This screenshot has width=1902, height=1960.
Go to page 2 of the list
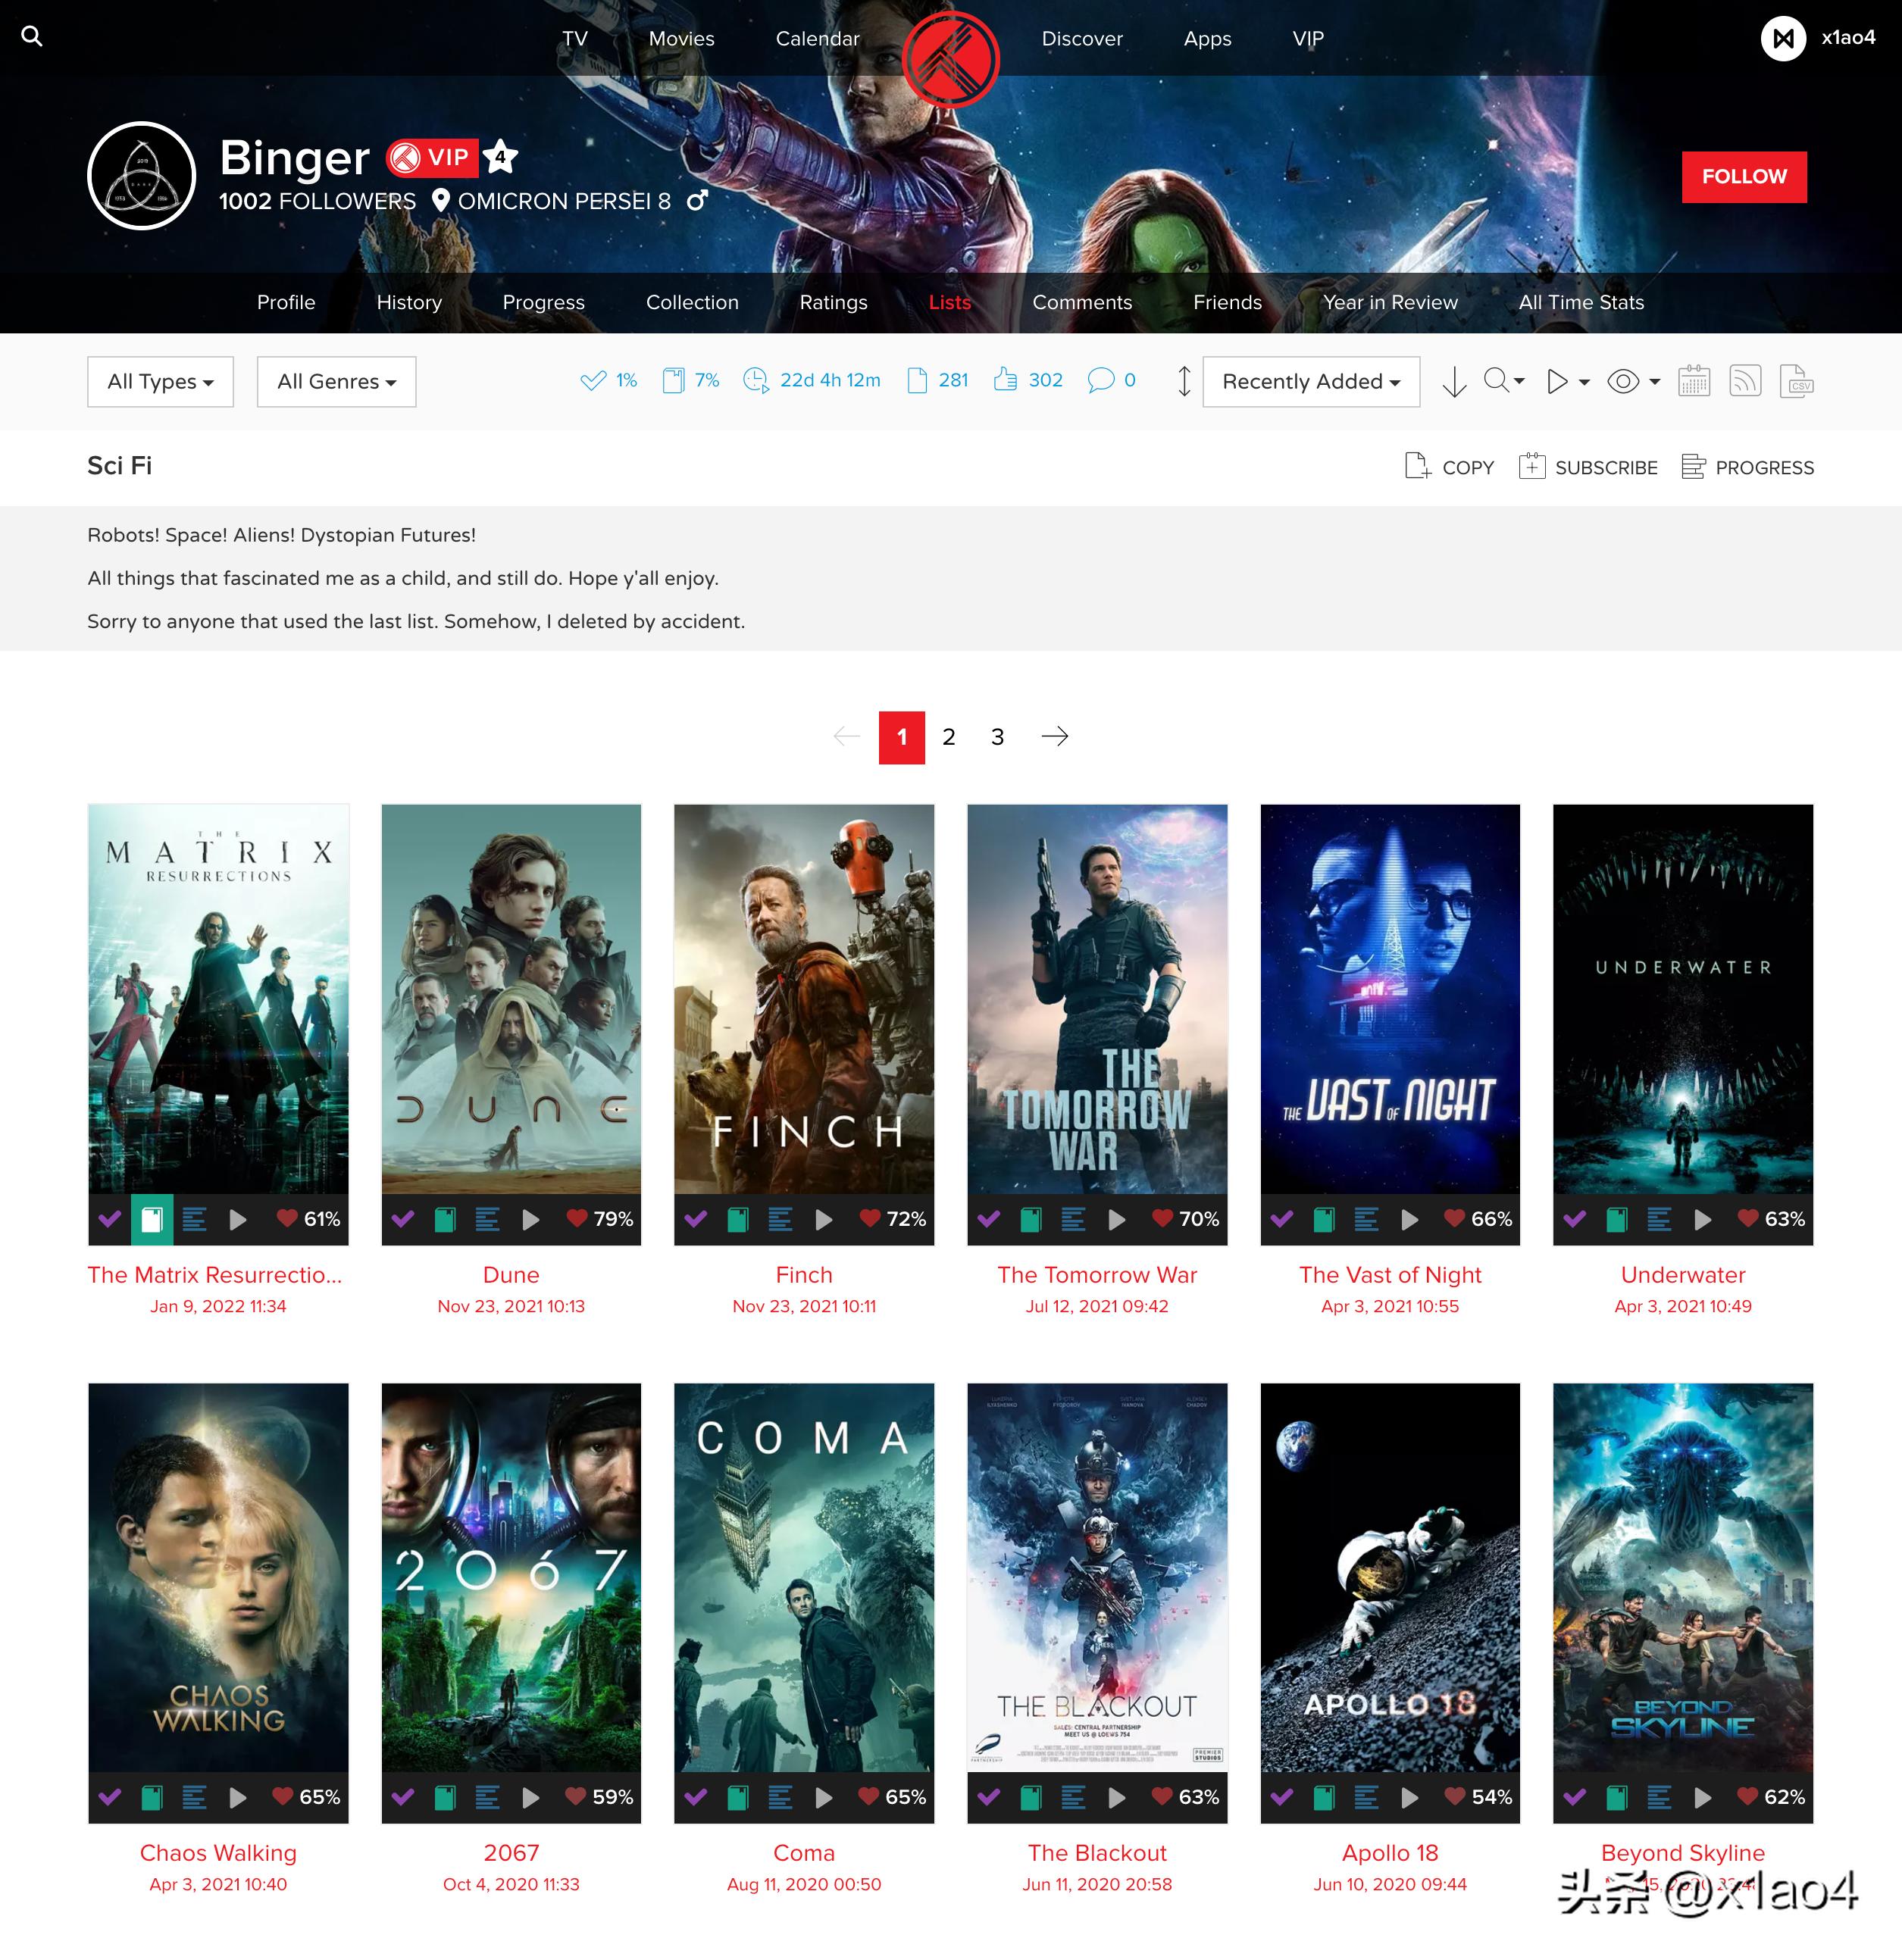click(949, 737)
